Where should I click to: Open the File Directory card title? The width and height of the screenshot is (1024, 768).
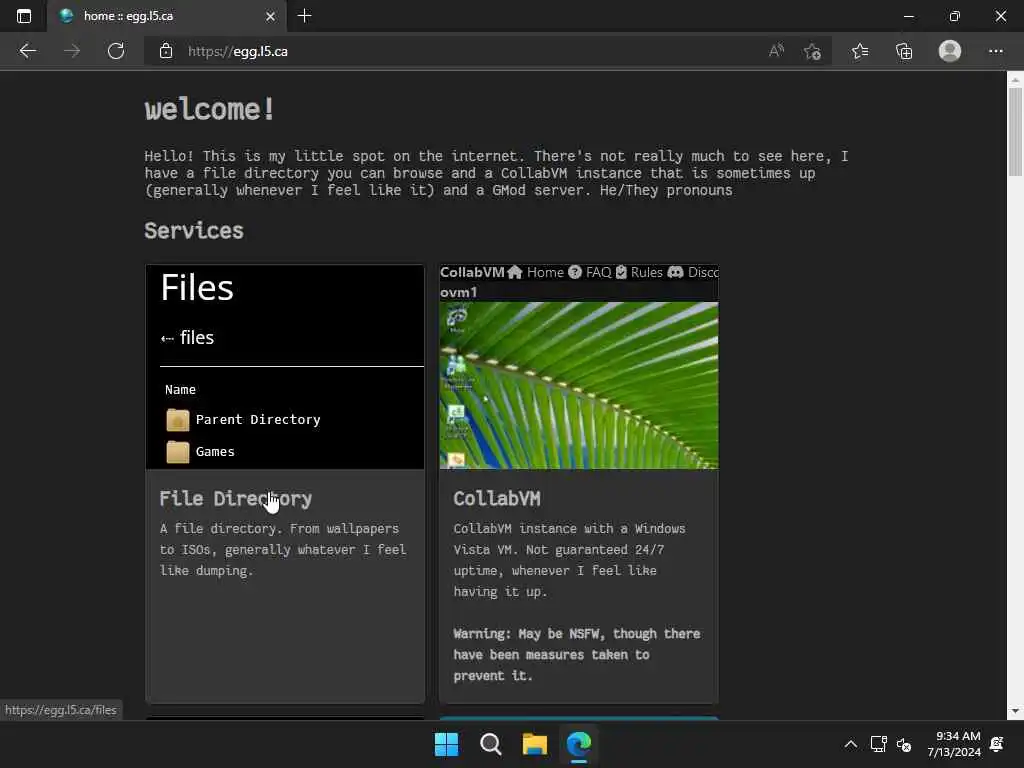click(x=236, y=499)
